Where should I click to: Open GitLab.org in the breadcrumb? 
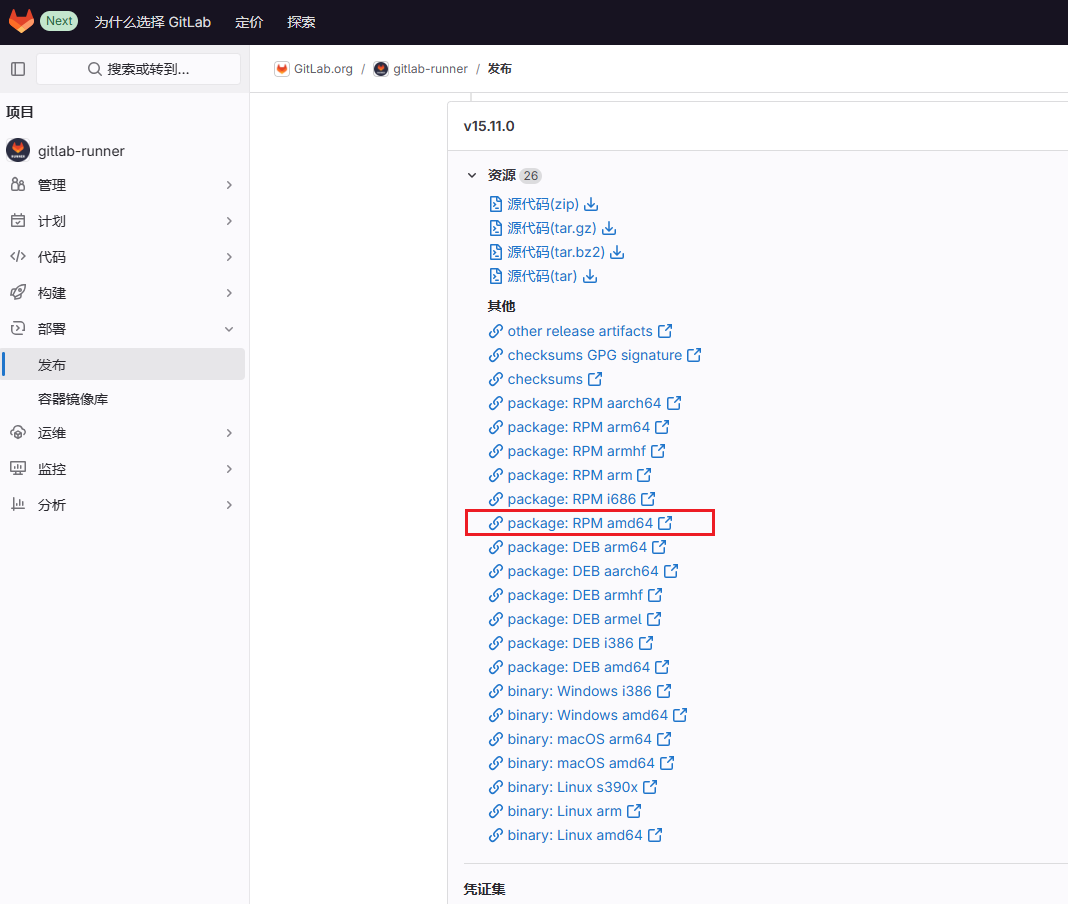tap(324, 69)
